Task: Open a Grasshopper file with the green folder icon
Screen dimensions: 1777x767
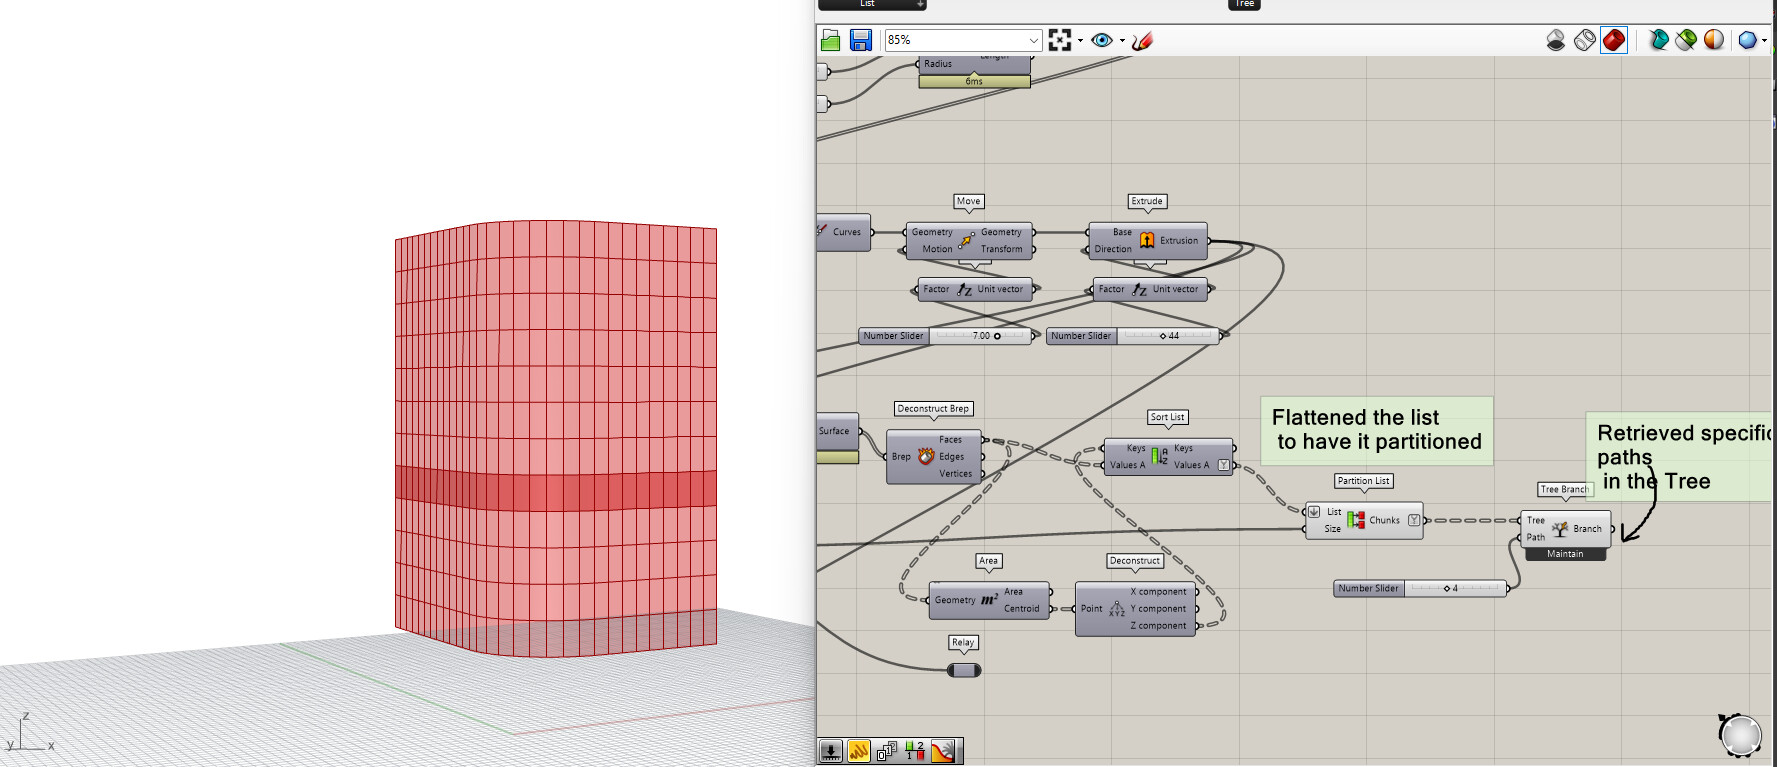Action: (x=830, y=40)
